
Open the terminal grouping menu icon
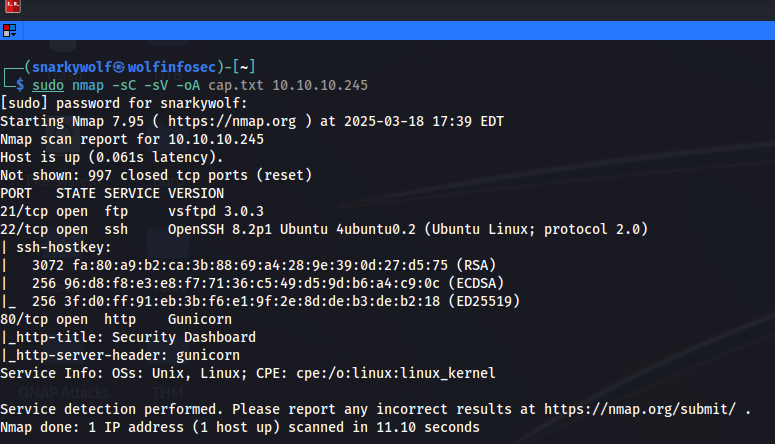9,31
